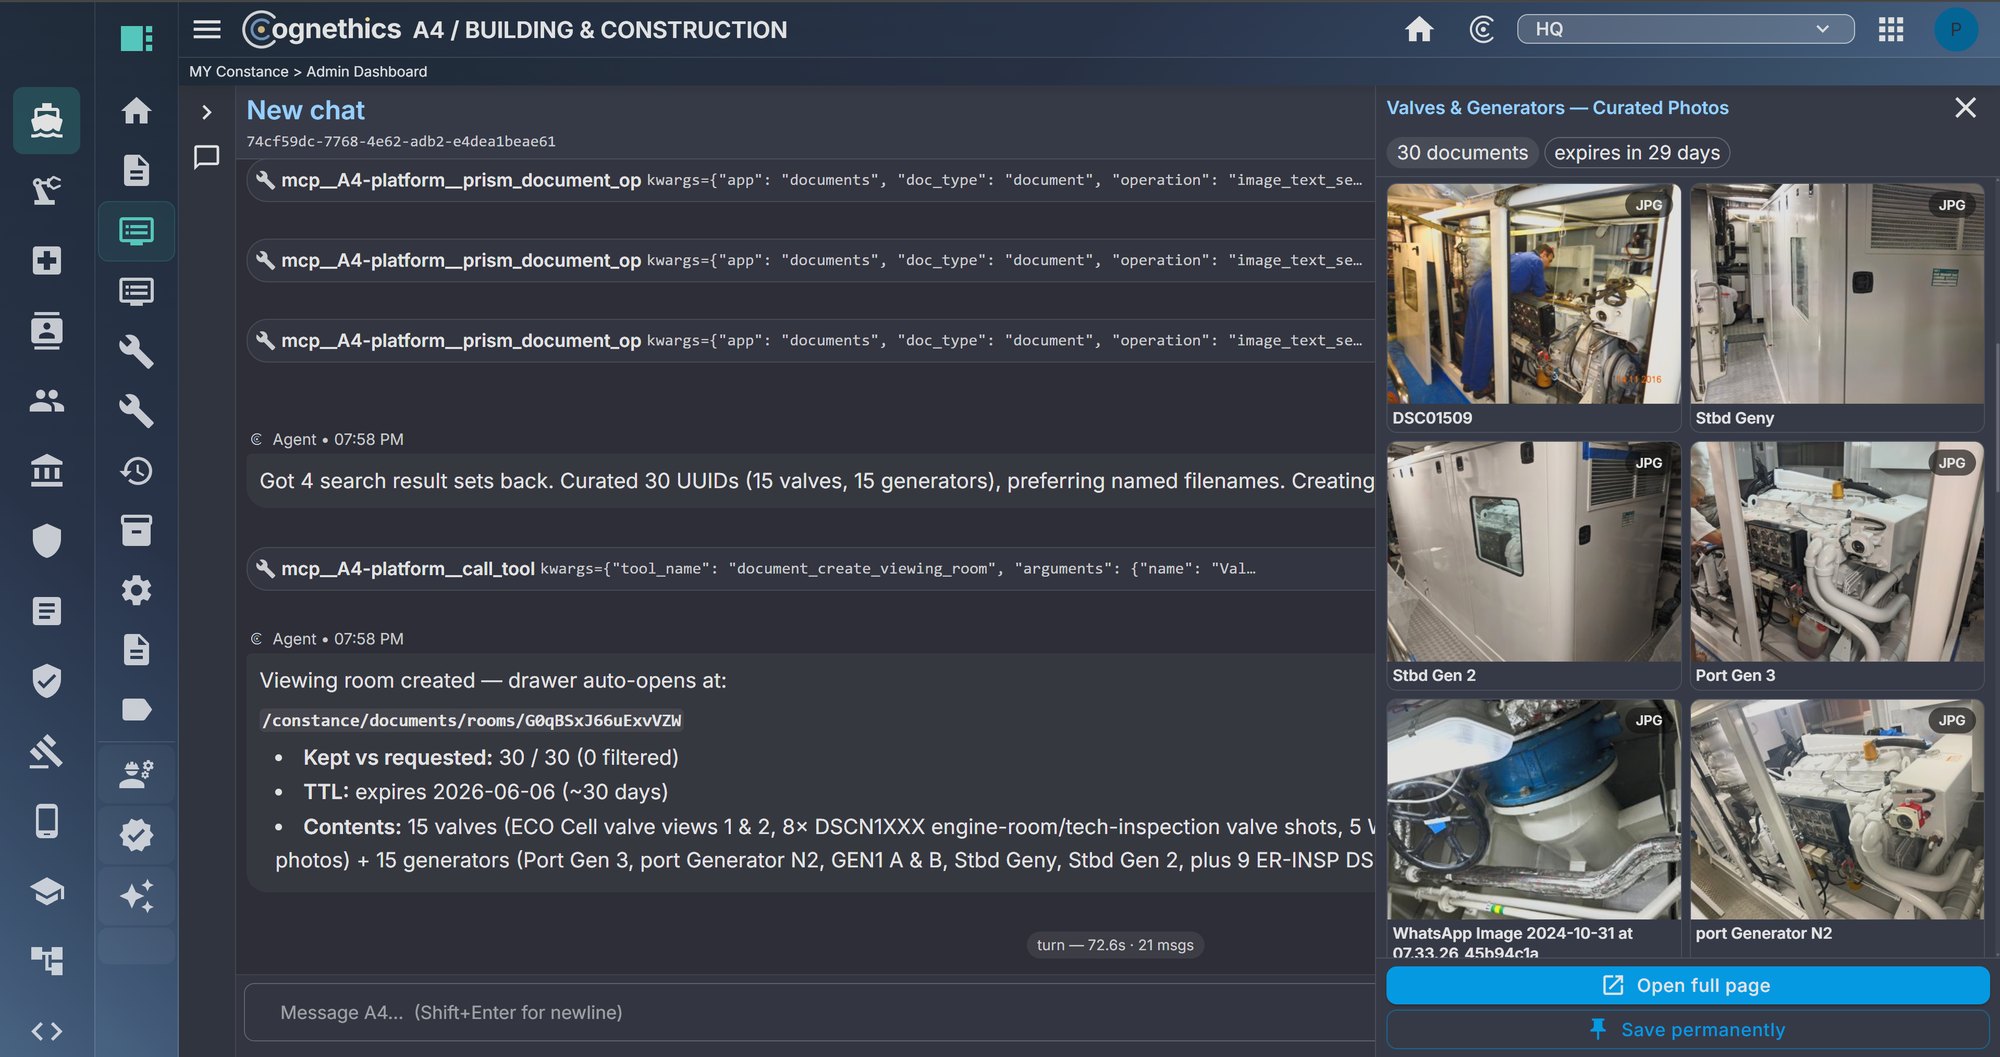Expand the call_tool document_create_viewing_room row
Image resolution: width=2000 pixels, height=1057 pixels.
tap(810, 568)
